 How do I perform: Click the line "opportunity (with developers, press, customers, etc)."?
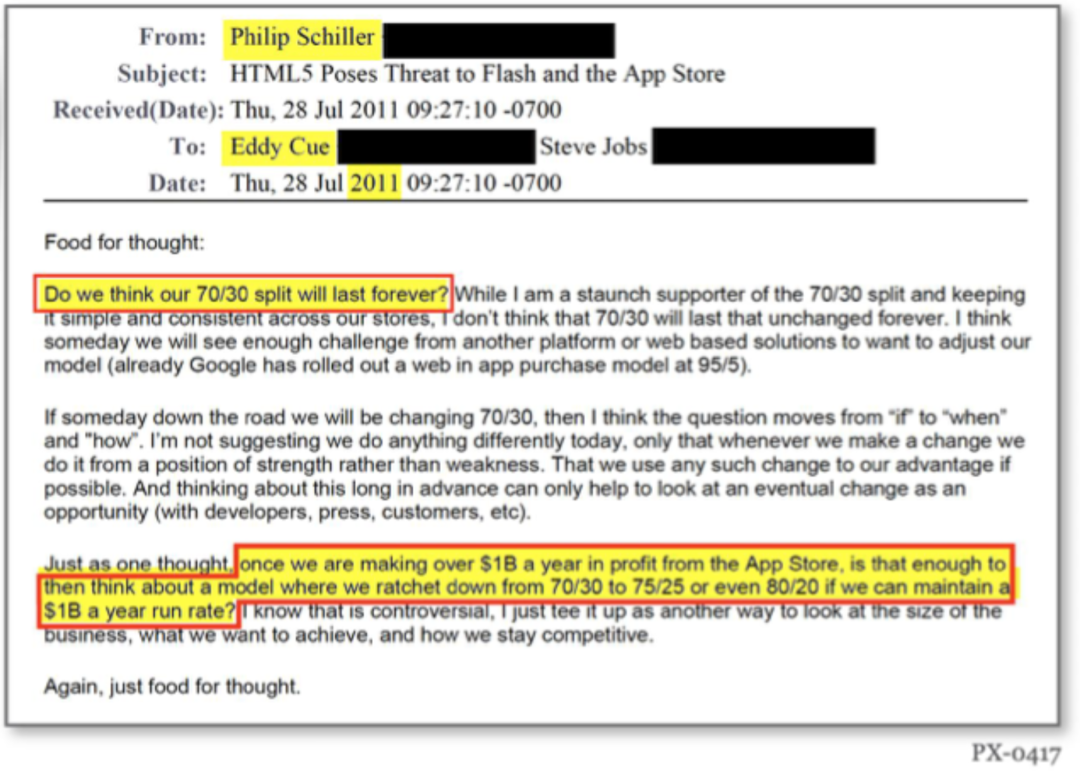click(x=287, y=512)
